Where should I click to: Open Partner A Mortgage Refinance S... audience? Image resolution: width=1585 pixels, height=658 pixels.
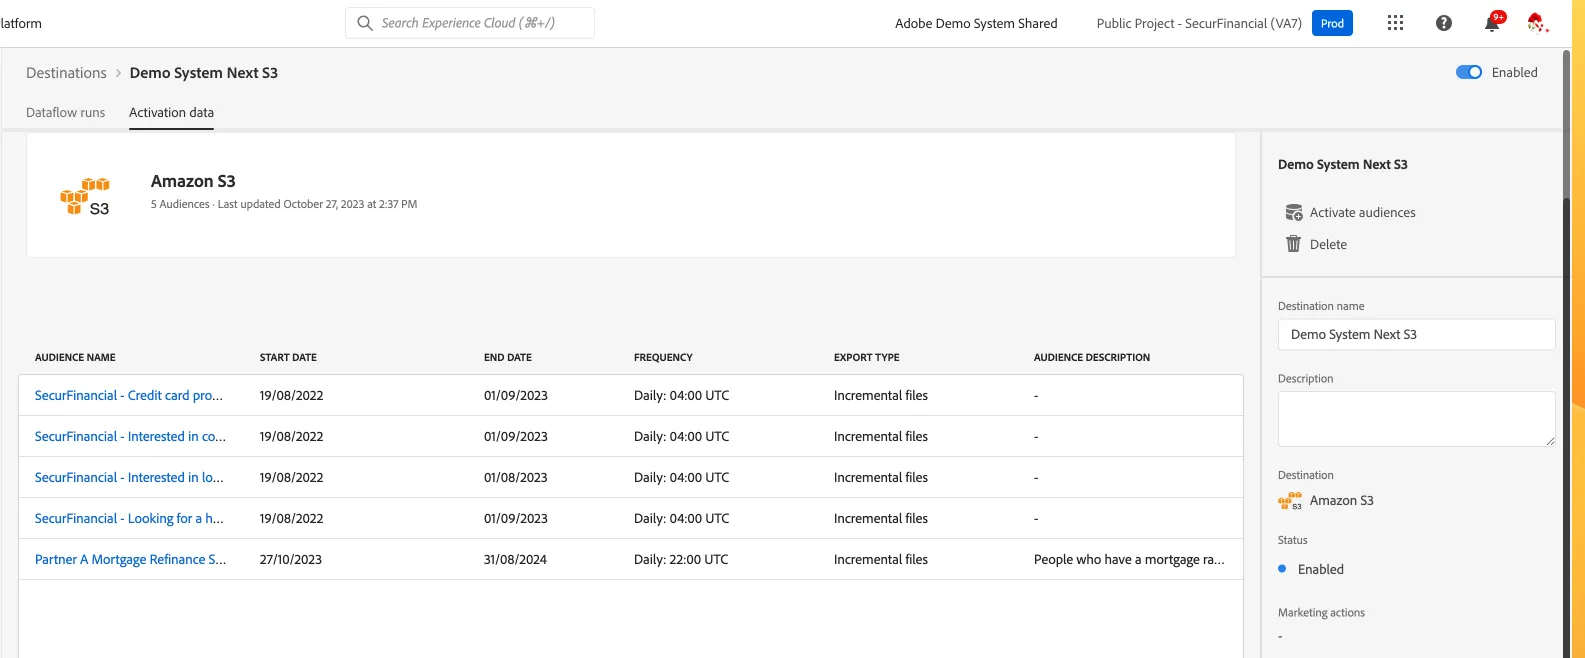[x=130, y=559]
